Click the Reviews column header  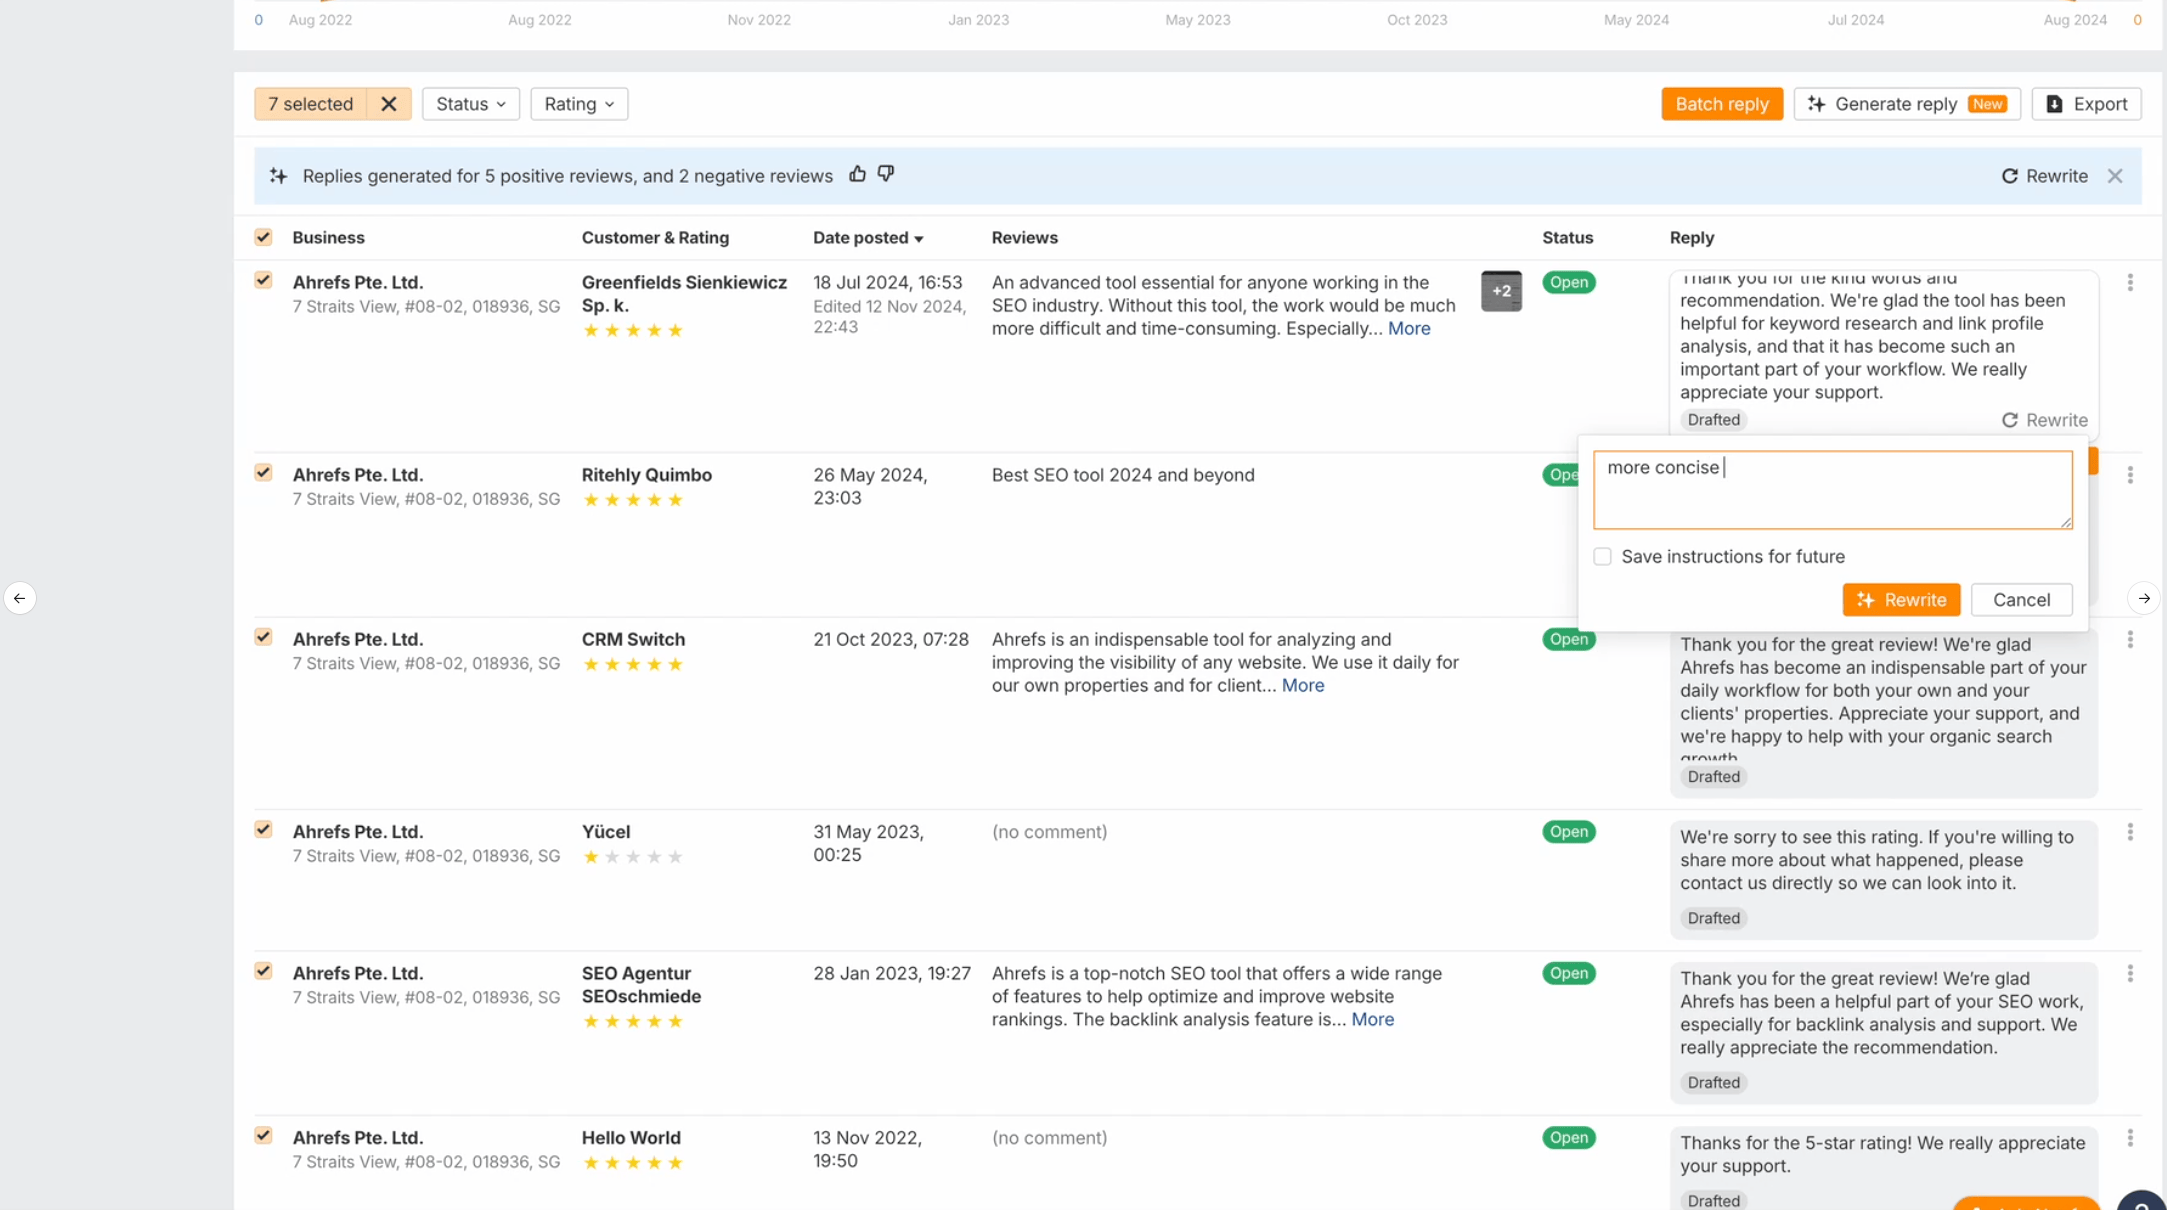(1024, 238)
